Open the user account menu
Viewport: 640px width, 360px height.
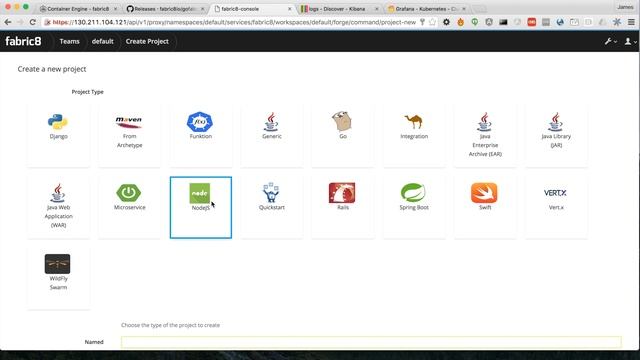click(x=630, y=41)
